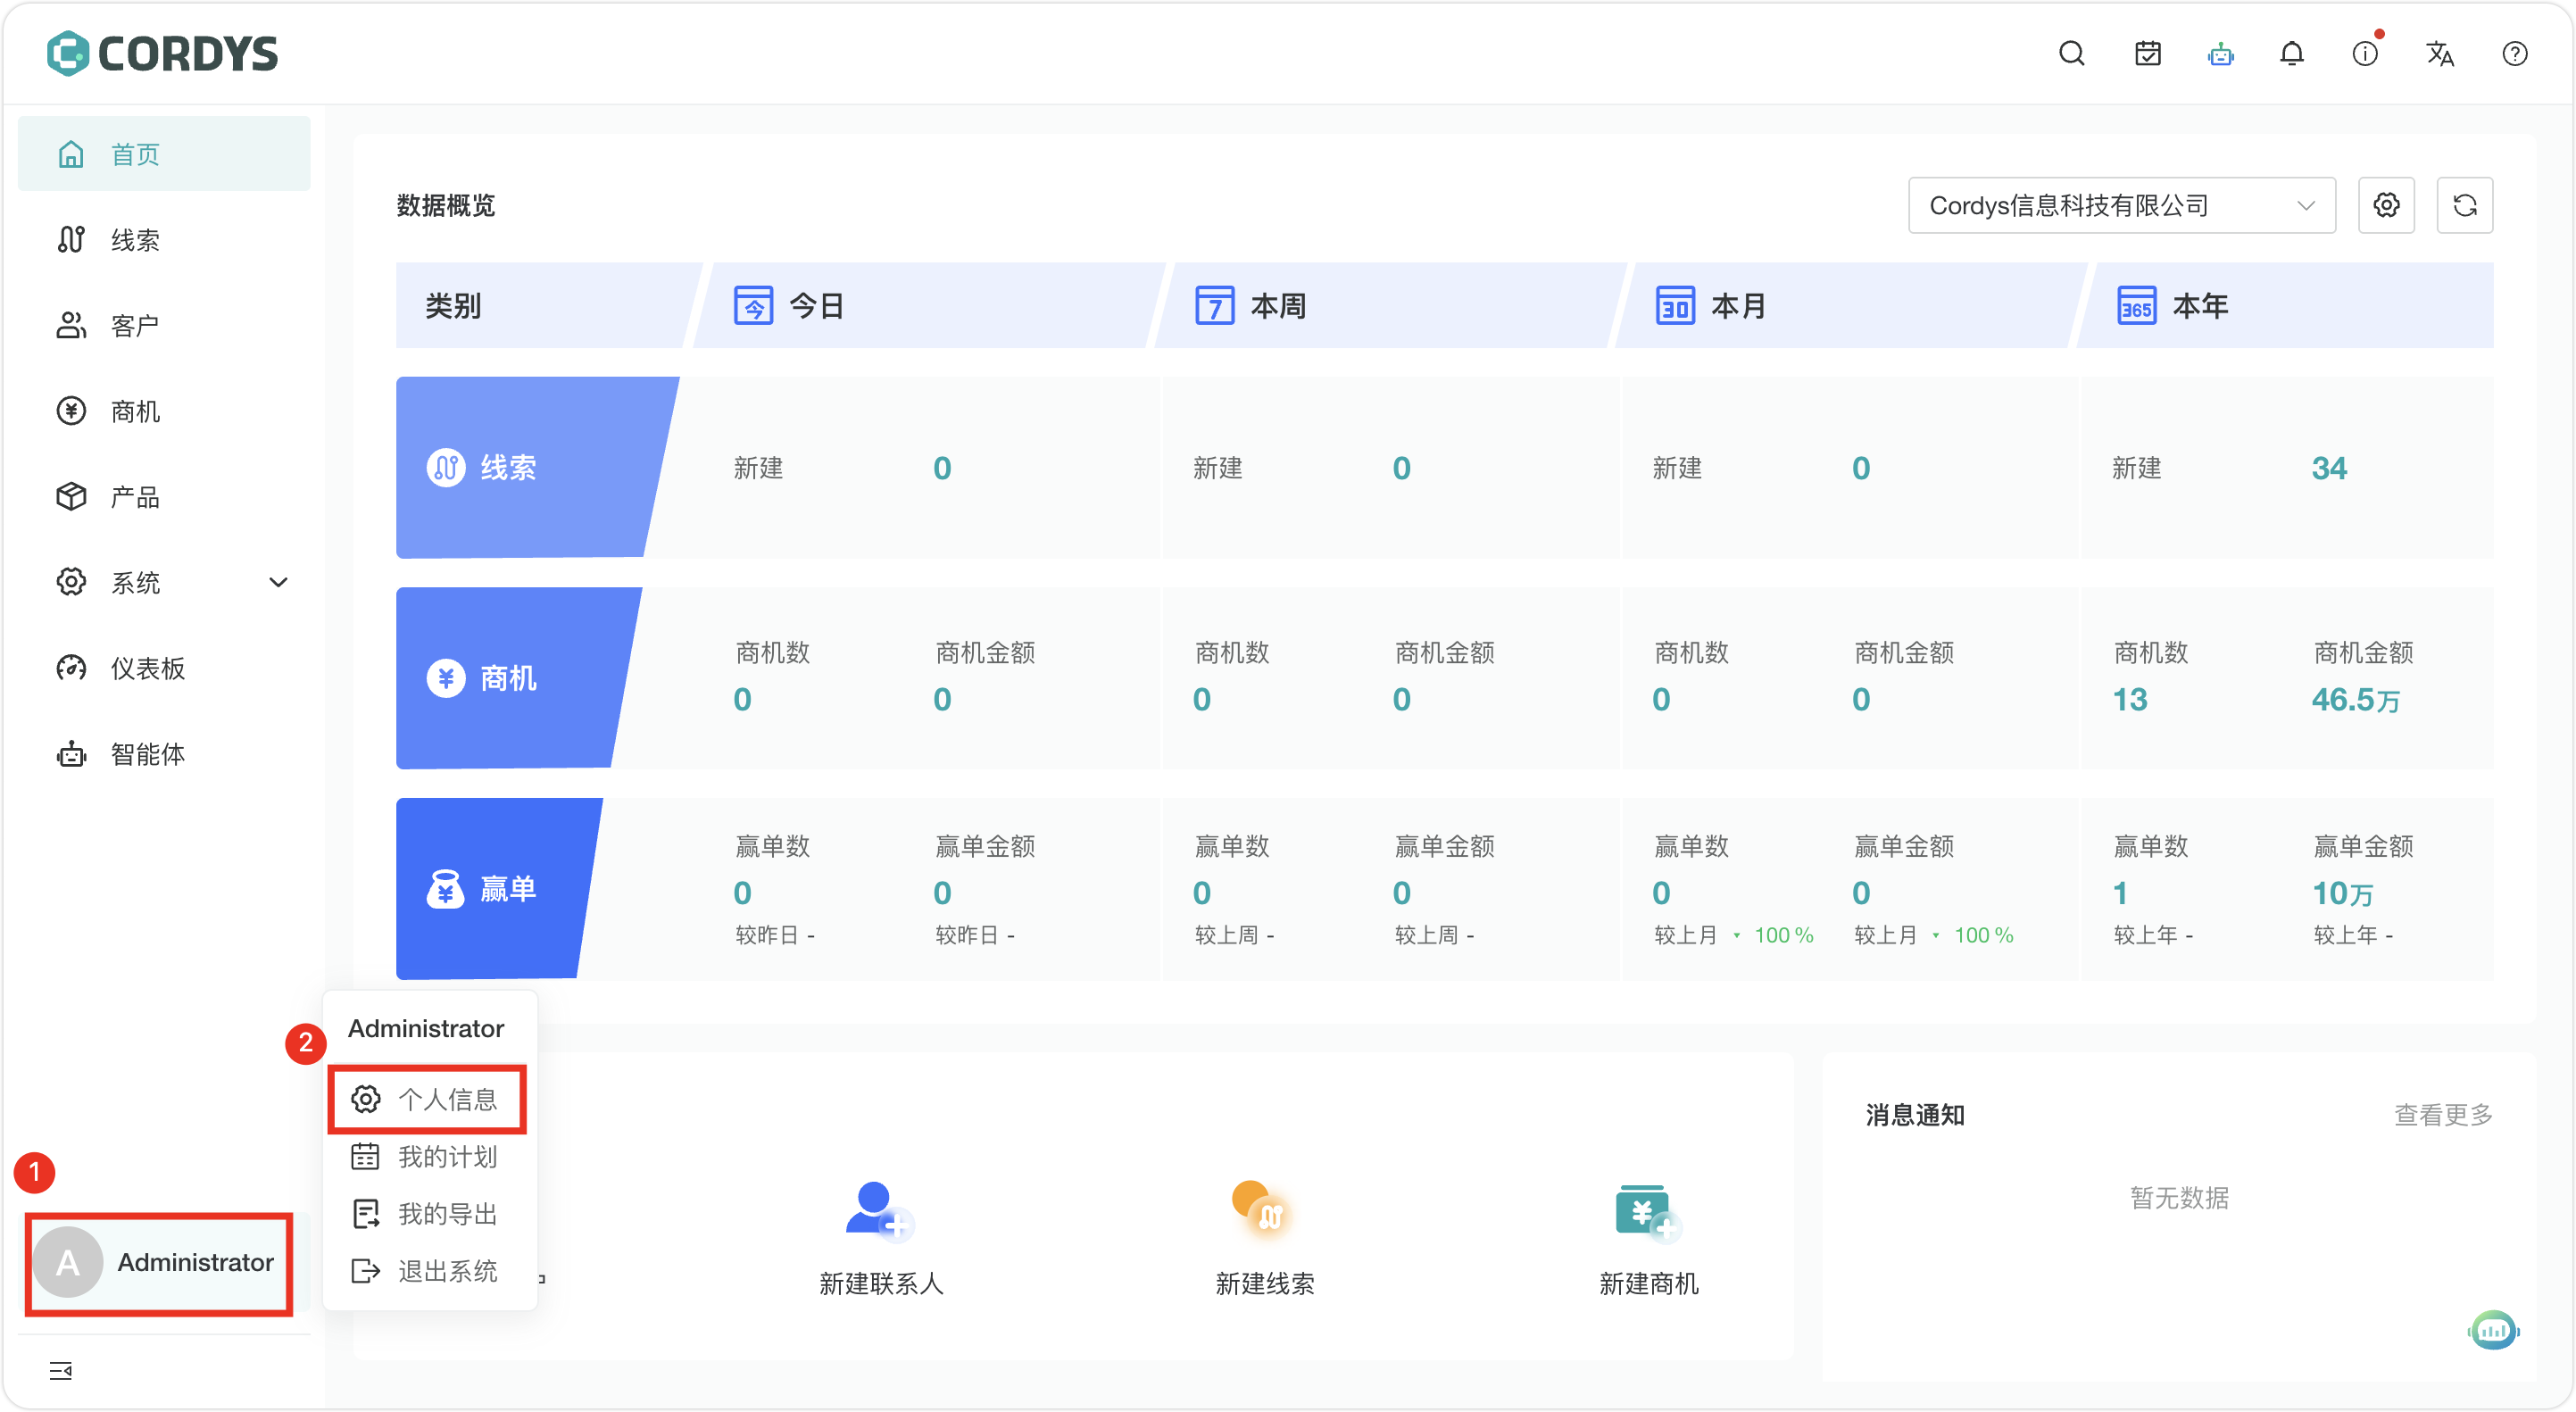This screenshot has width=2576, height=1412.
Task: Open data overview settings gear
Action: click(x=2386, y=205)
